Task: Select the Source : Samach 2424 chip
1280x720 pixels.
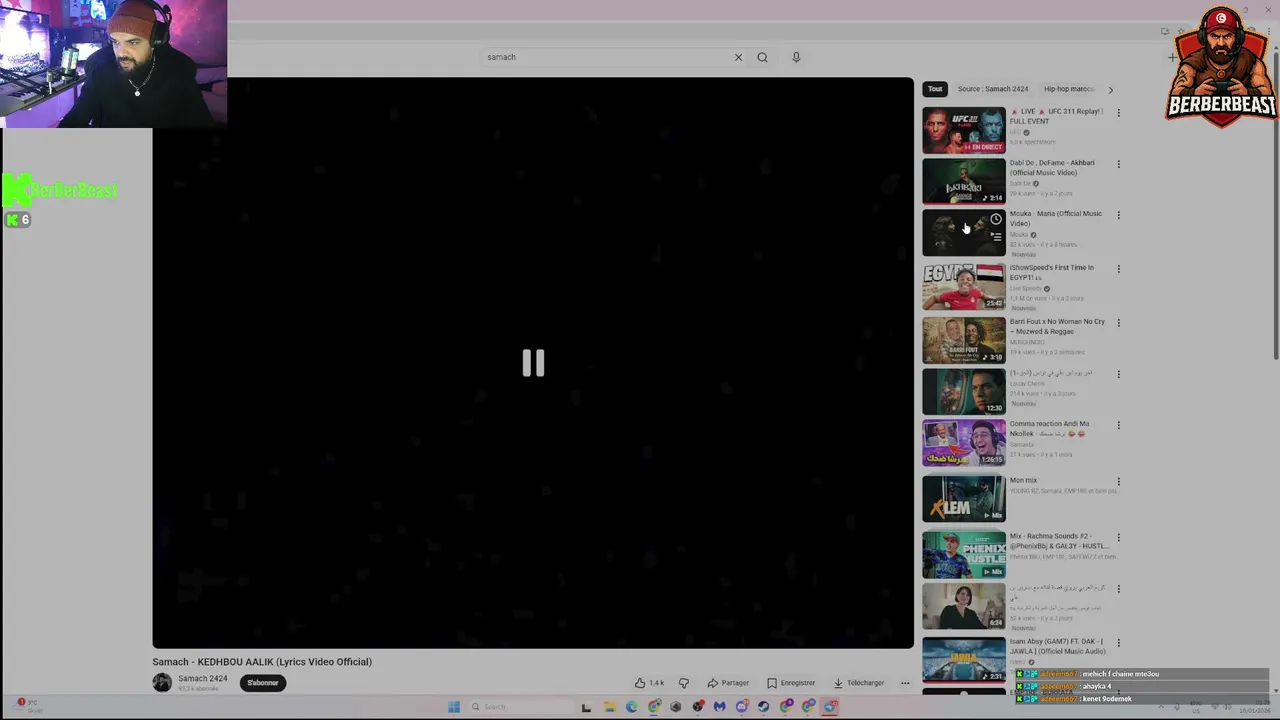Action: (x=993, y=89)
